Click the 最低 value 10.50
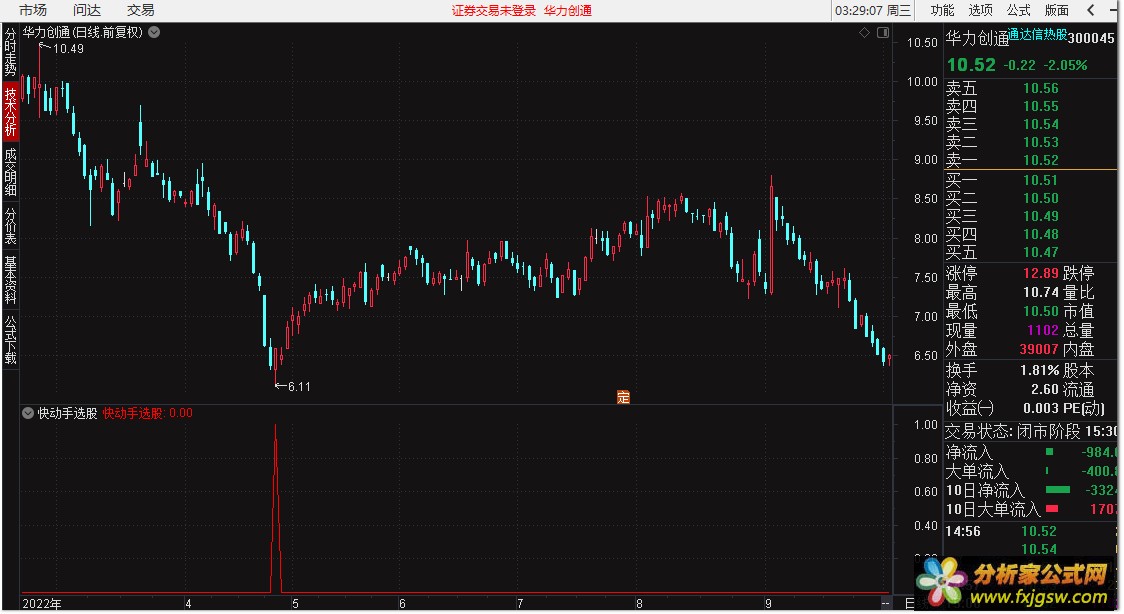The width and height of the screenshot is (1124, 614). click(1041, 311)
